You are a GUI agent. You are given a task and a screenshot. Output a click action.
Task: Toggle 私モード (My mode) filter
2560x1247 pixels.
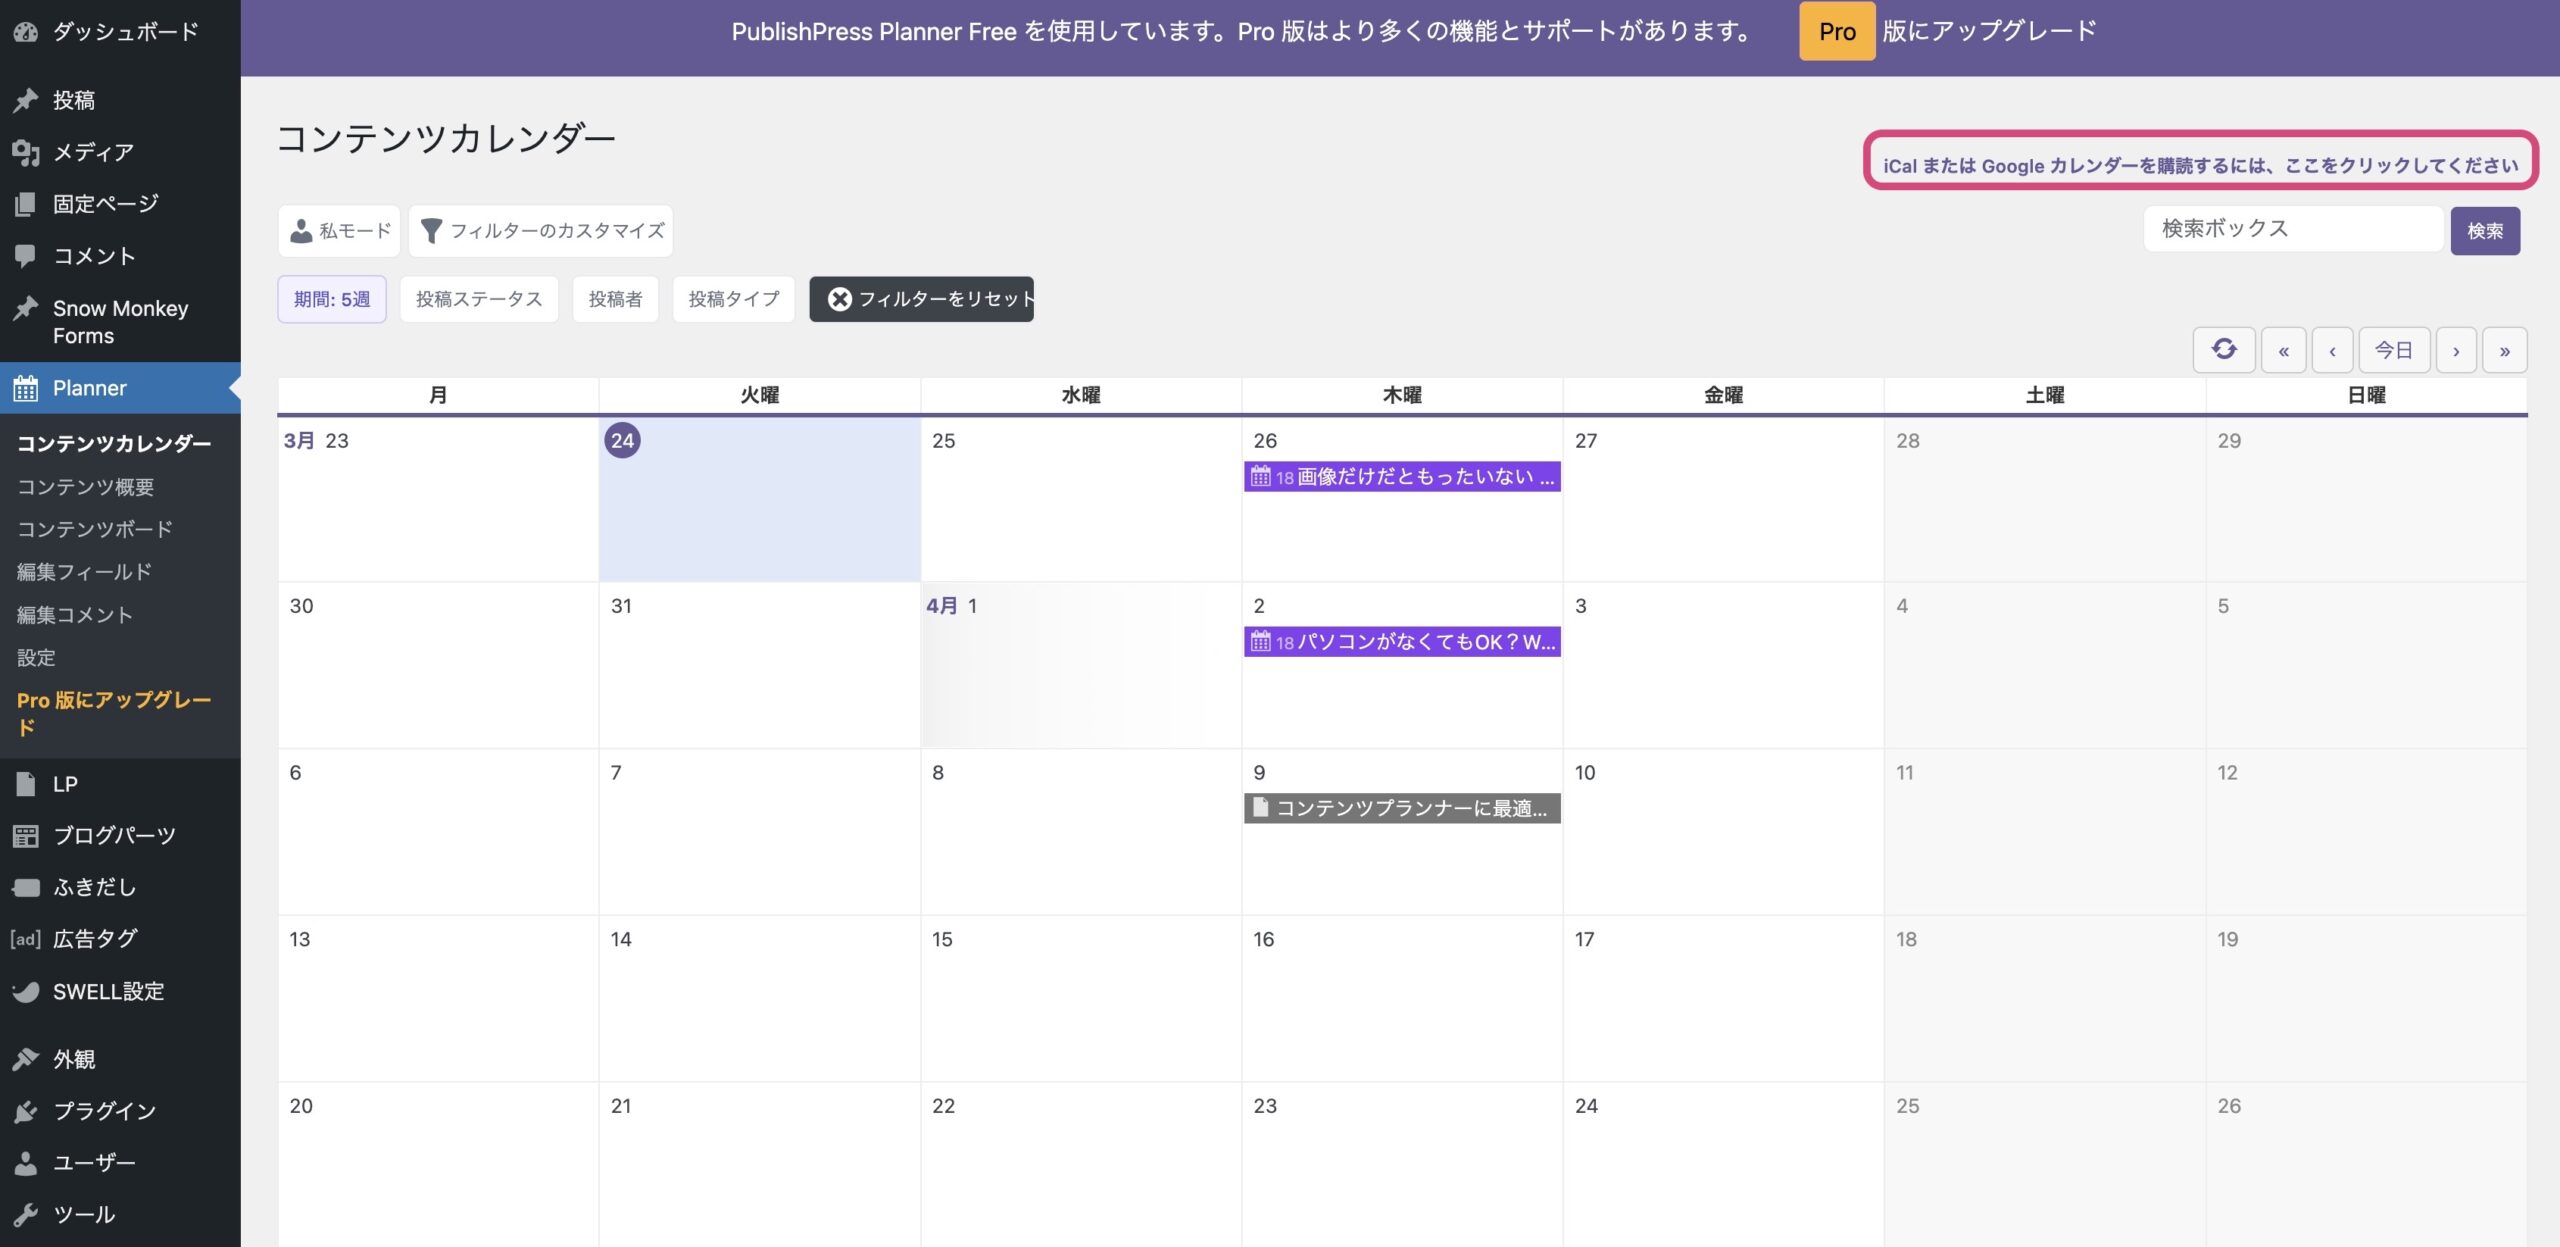[x=338, y=230]
